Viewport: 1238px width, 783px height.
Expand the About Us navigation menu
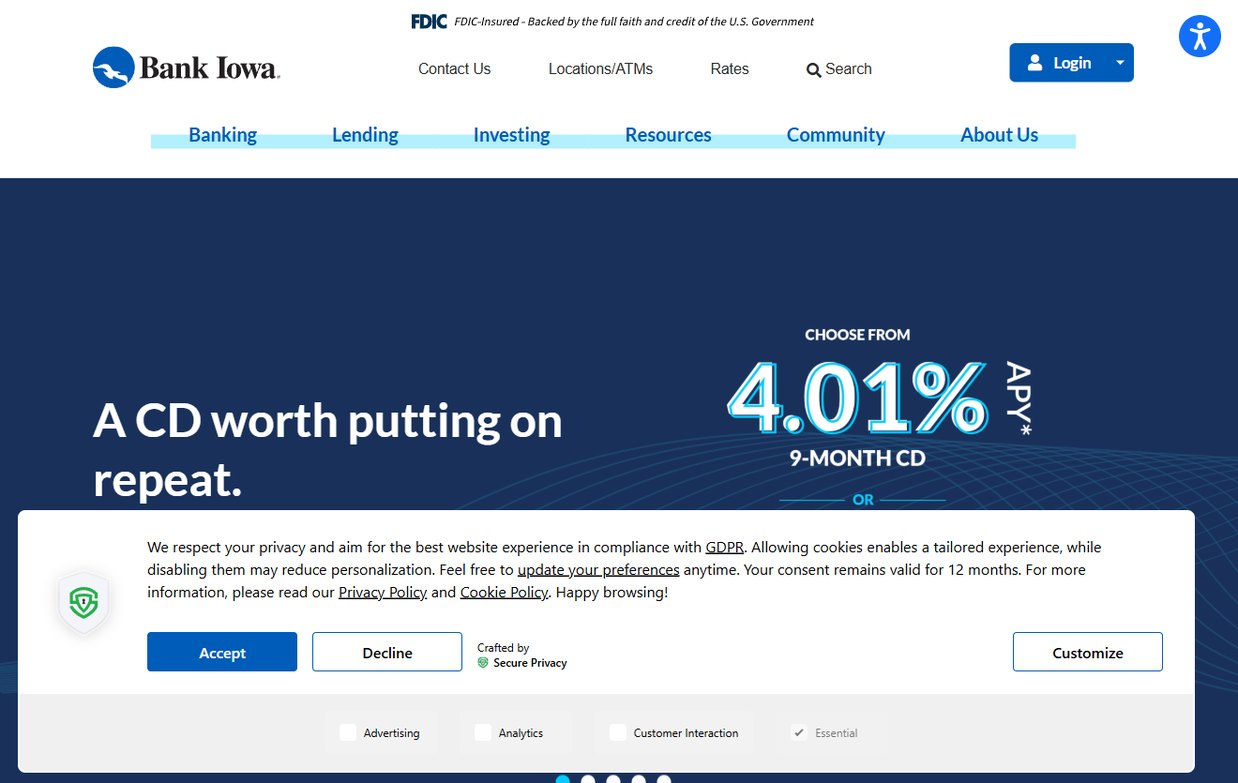(999, 135)
